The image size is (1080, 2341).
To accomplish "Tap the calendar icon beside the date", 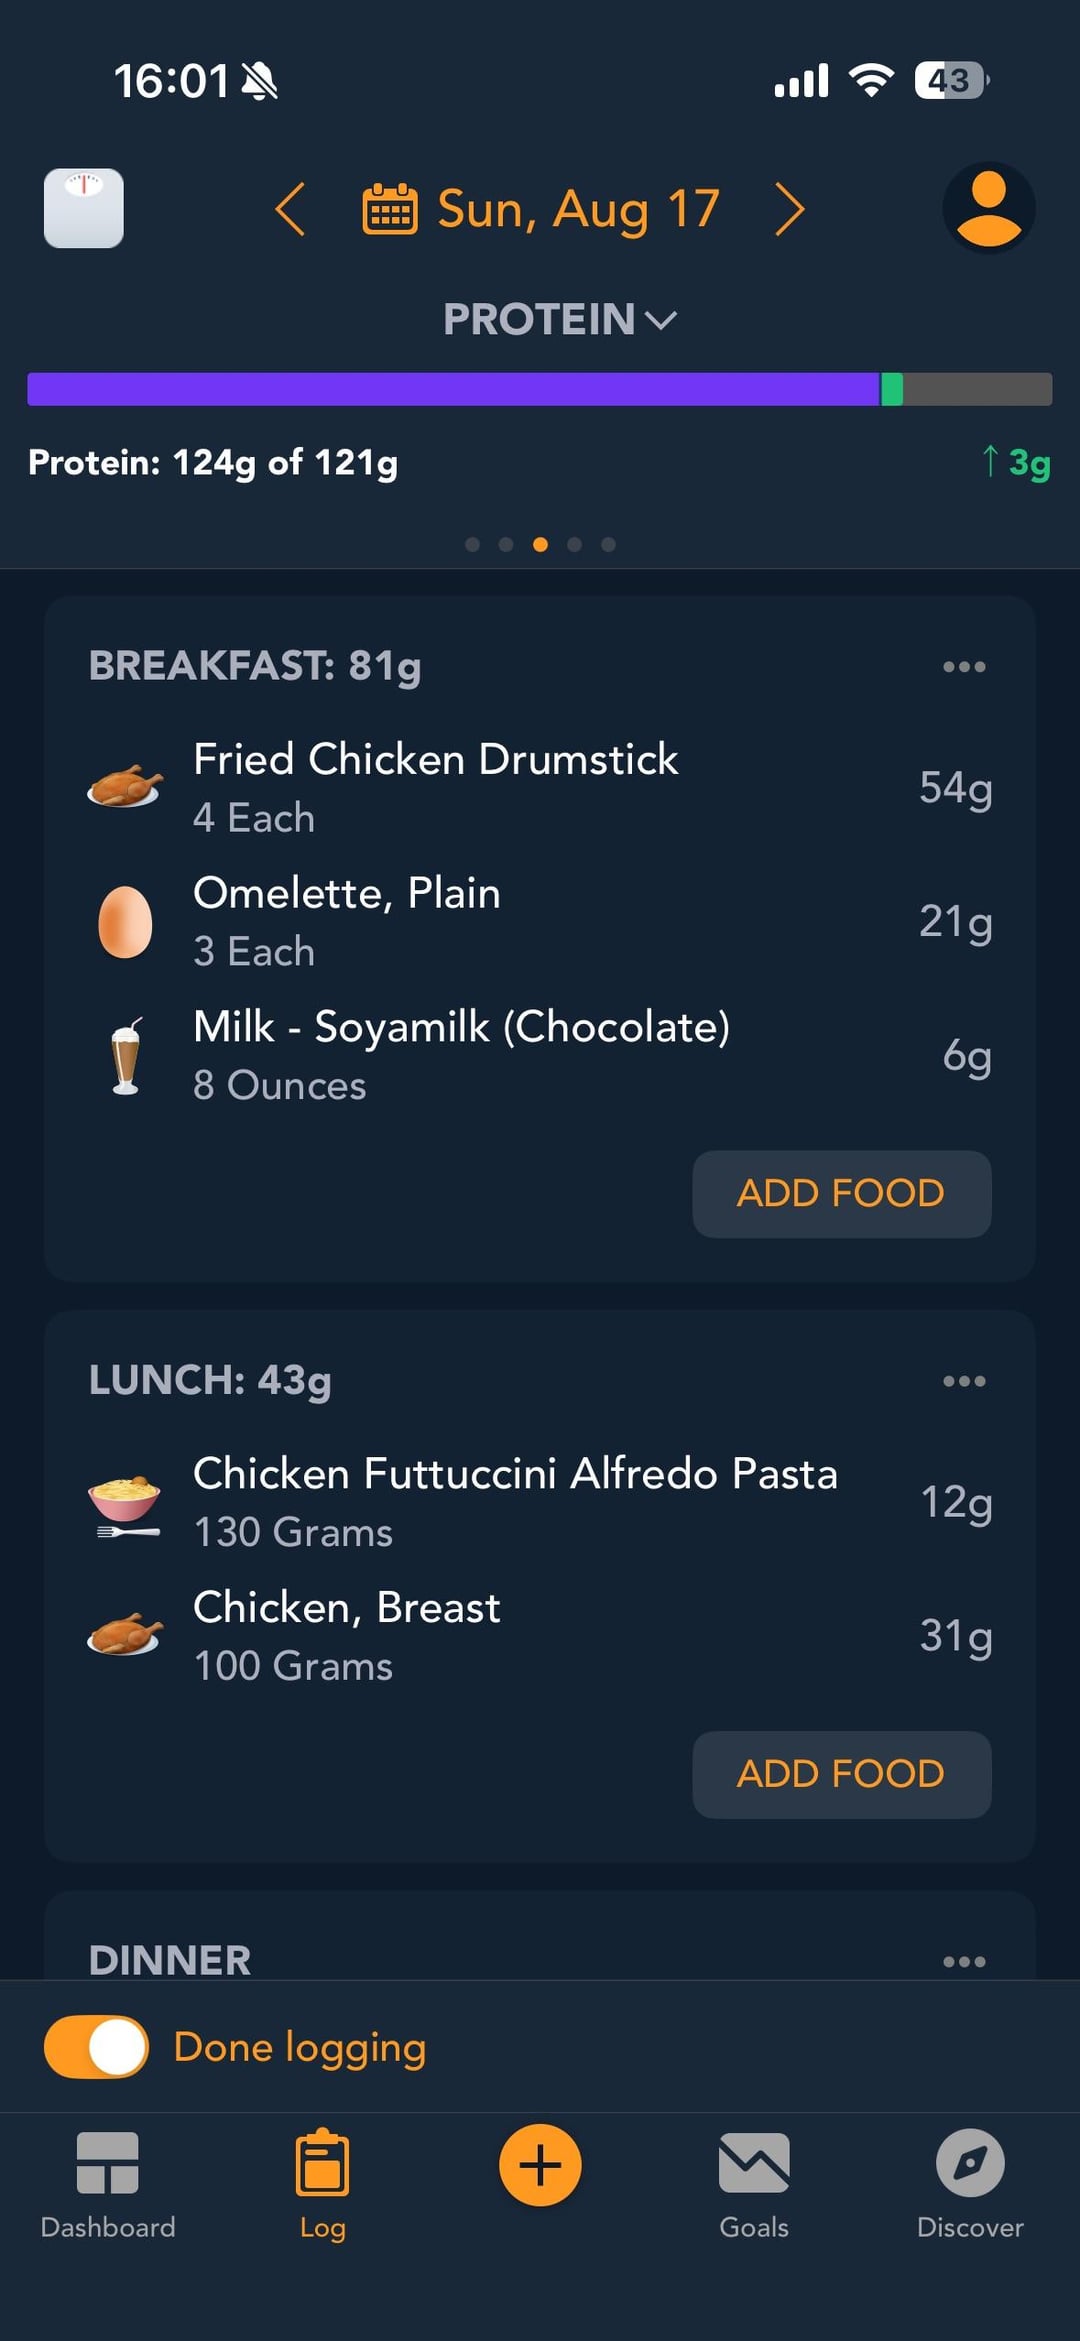I will coord(390,209).
